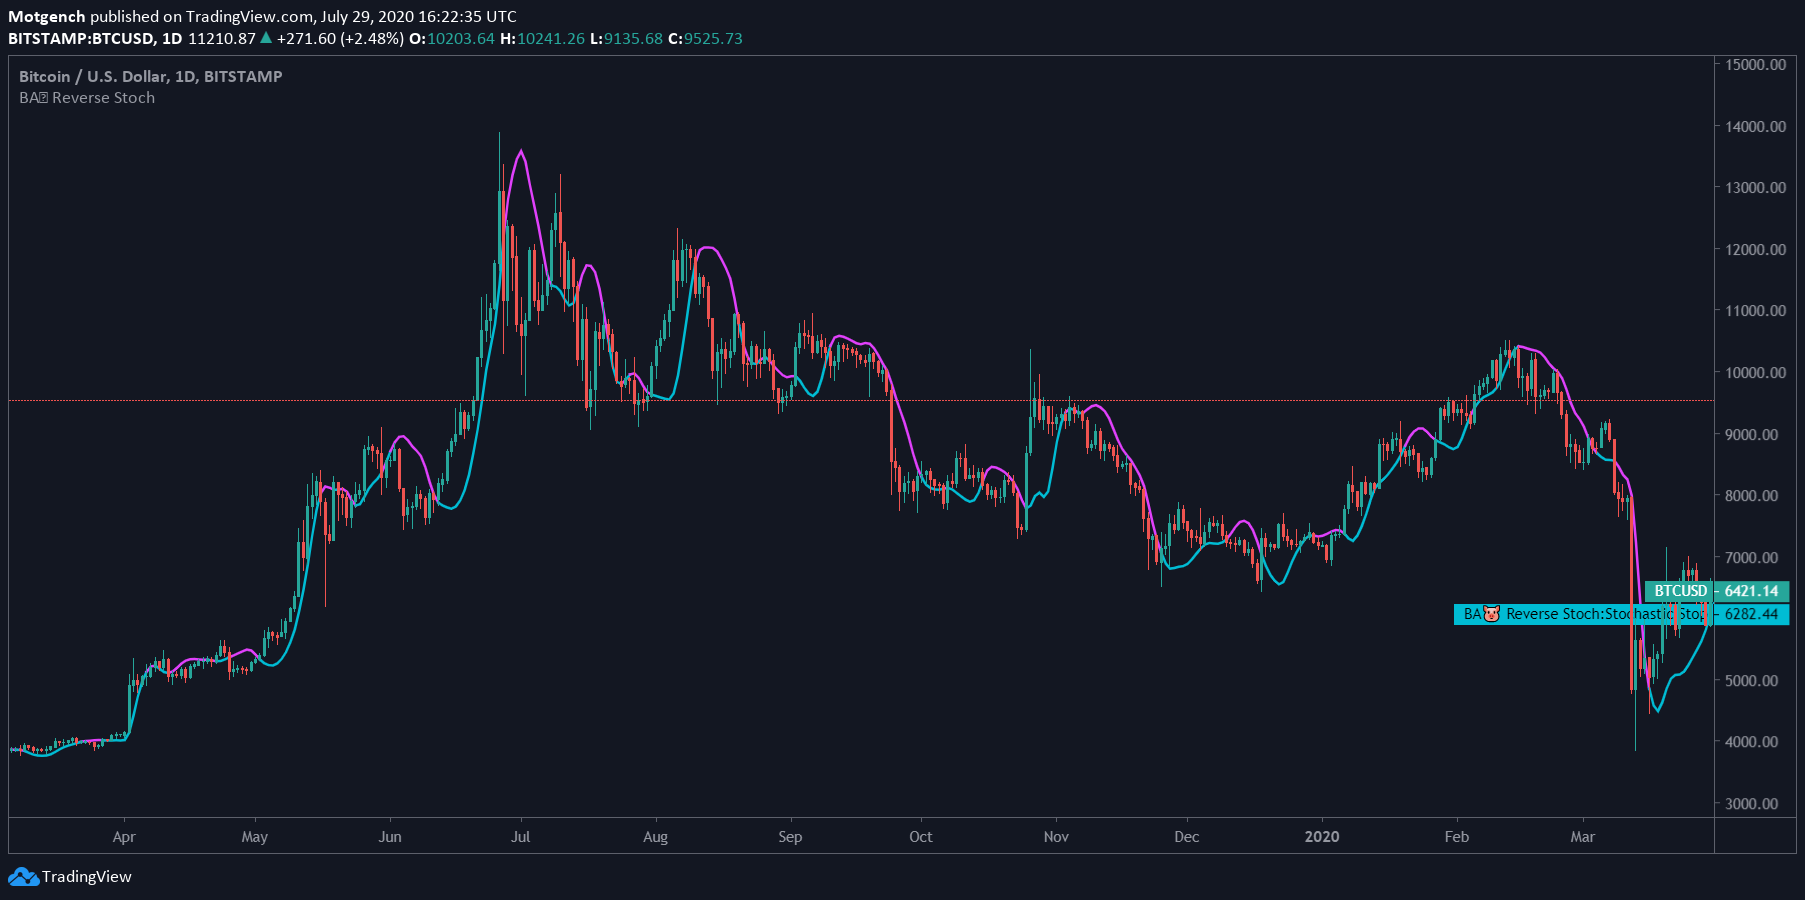Screen dimensions: 1805x900
Task: Click the Bitcoin / U.S. Dollar chart title
Action: tap(151, 77)
